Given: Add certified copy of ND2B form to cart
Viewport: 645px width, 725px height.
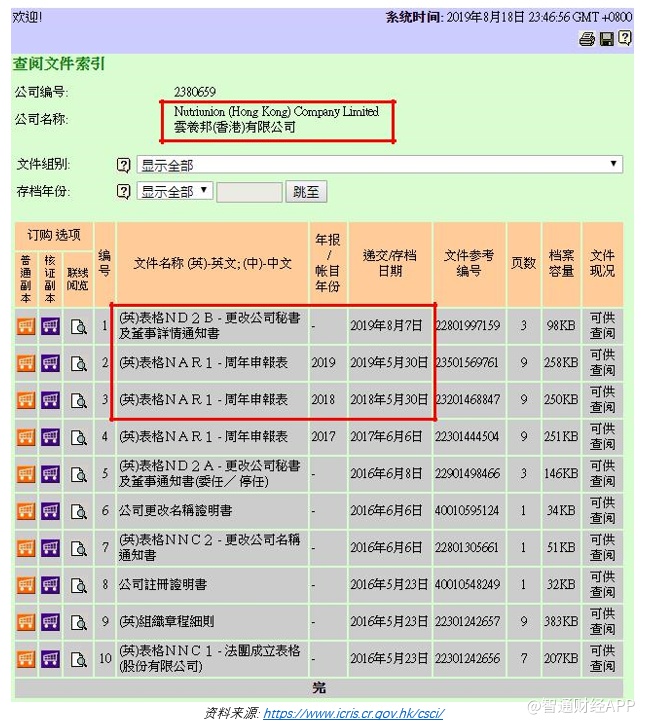Looking at the screenshot, I should click(50, 326).
